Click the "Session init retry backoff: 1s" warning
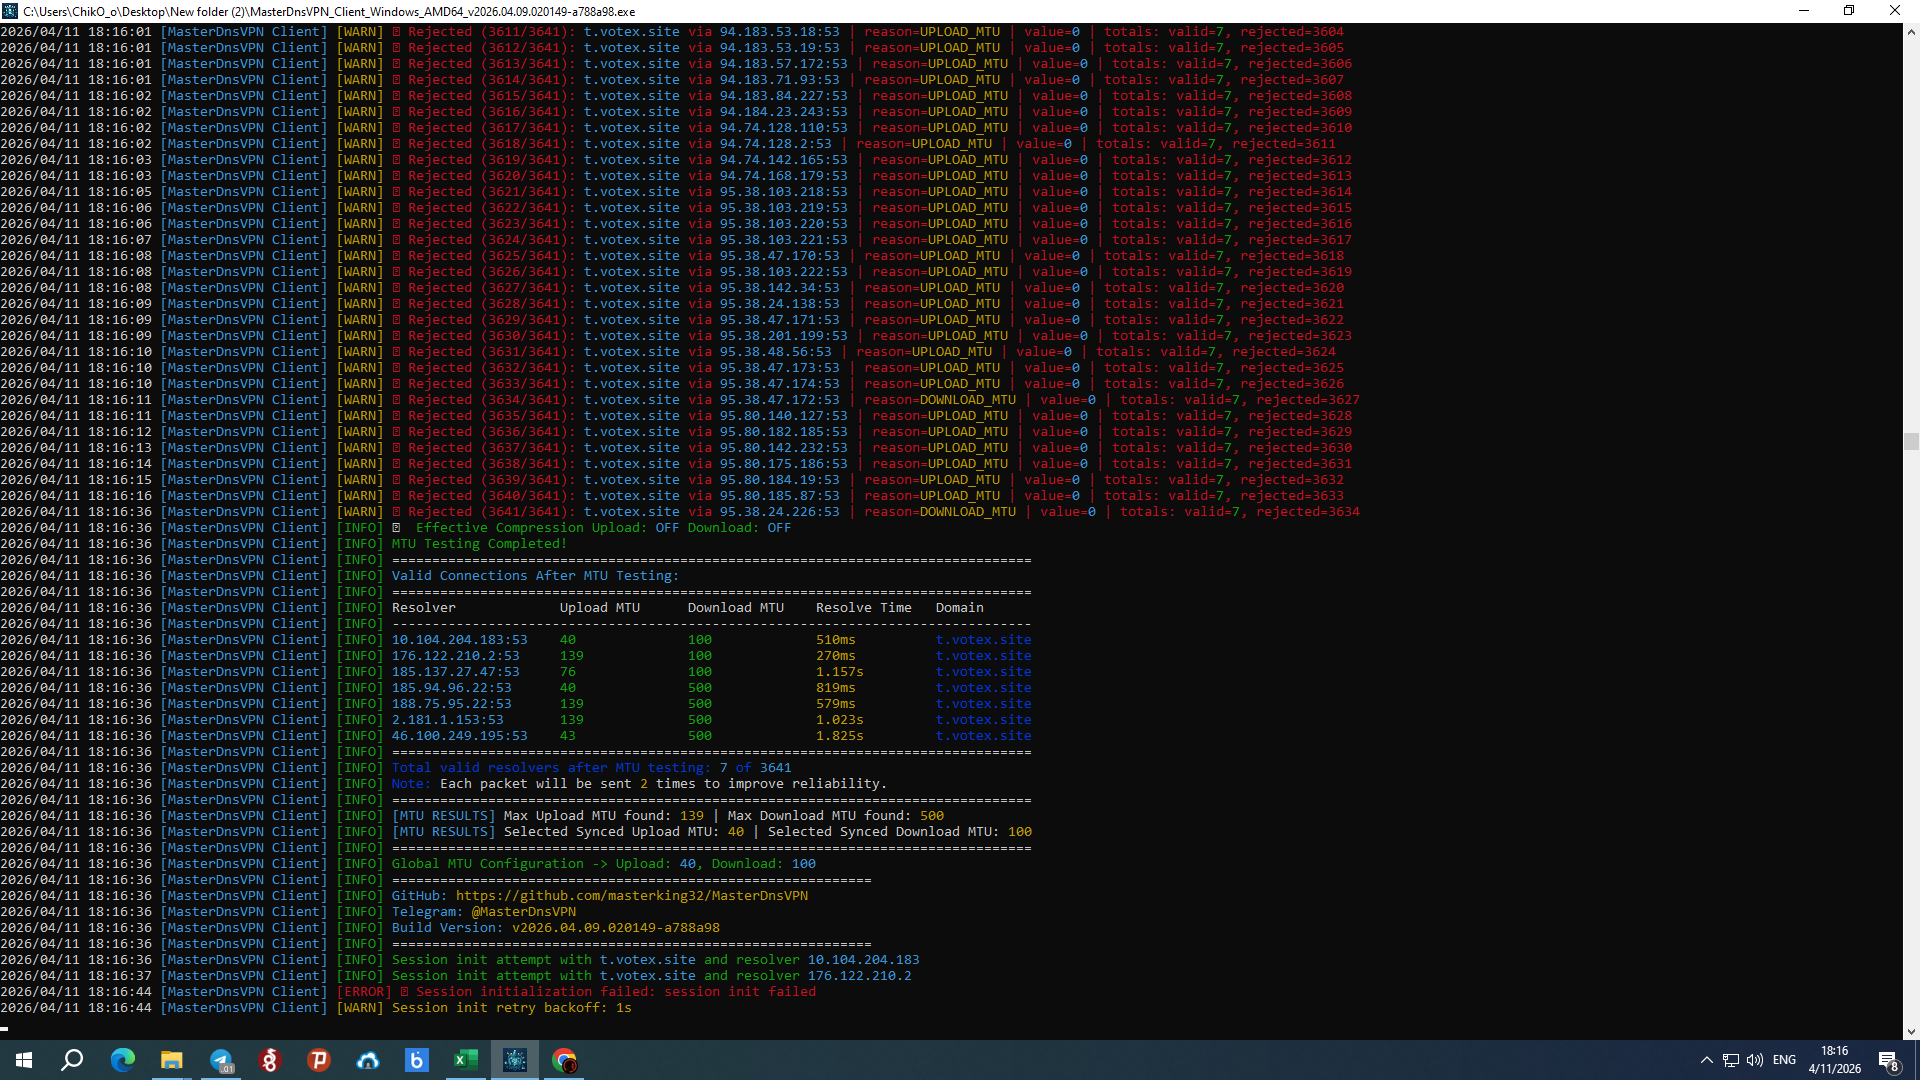 click(511, 1008)
